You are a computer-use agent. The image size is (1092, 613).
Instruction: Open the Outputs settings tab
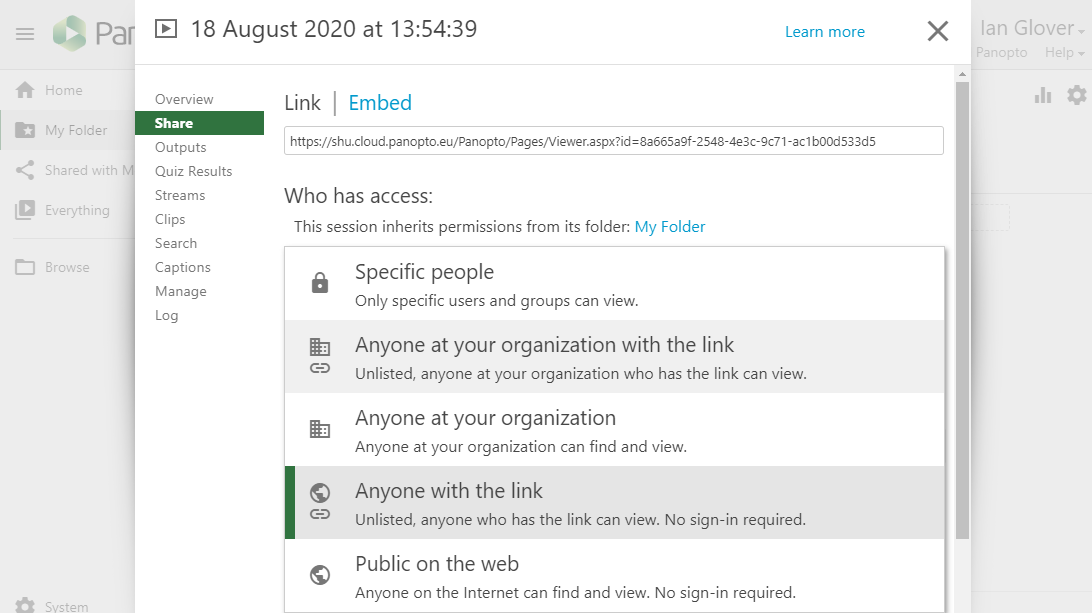pyautogui.click(x=181, y=148)
